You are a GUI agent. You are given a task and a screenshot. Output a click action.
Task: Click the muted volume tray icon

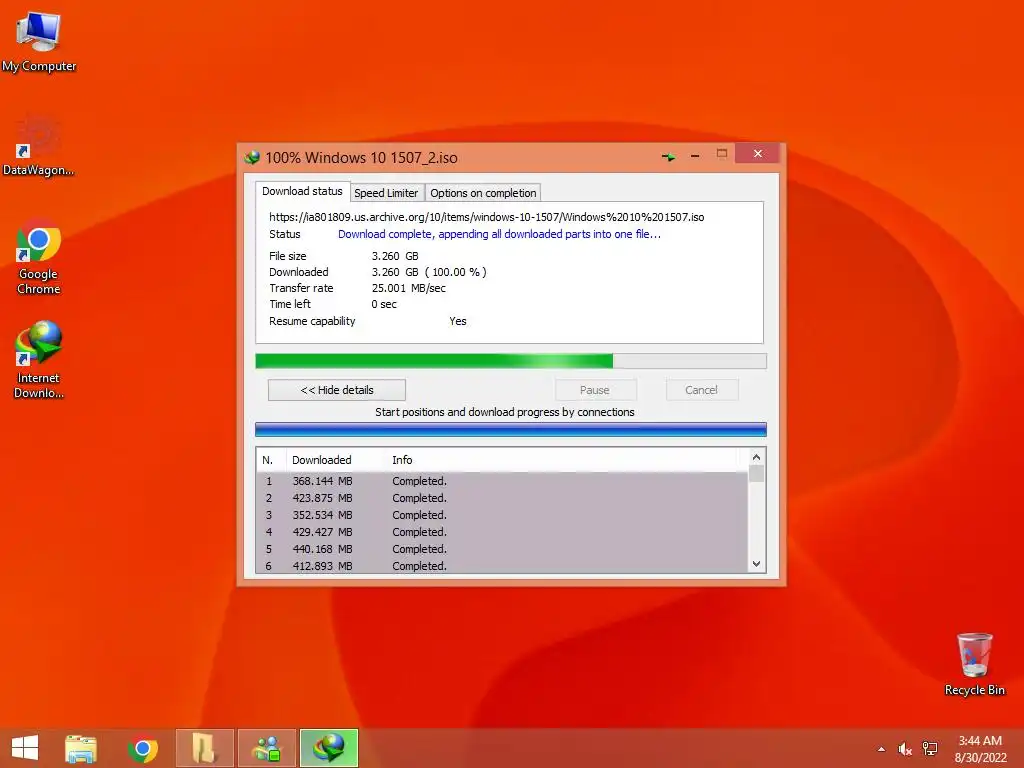[x=904, y=749]
